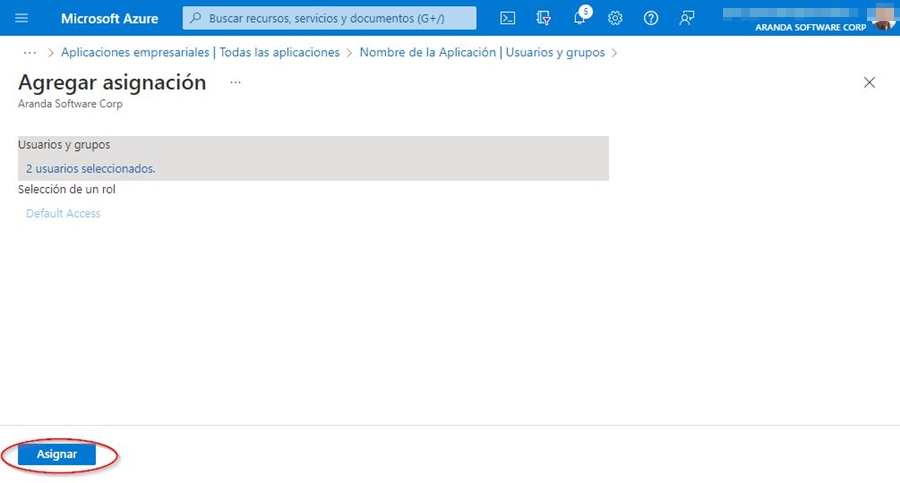Launch Cloud Shell from the top bar
The height and width of the screenshot is (483, 900).
pos(508,18)
